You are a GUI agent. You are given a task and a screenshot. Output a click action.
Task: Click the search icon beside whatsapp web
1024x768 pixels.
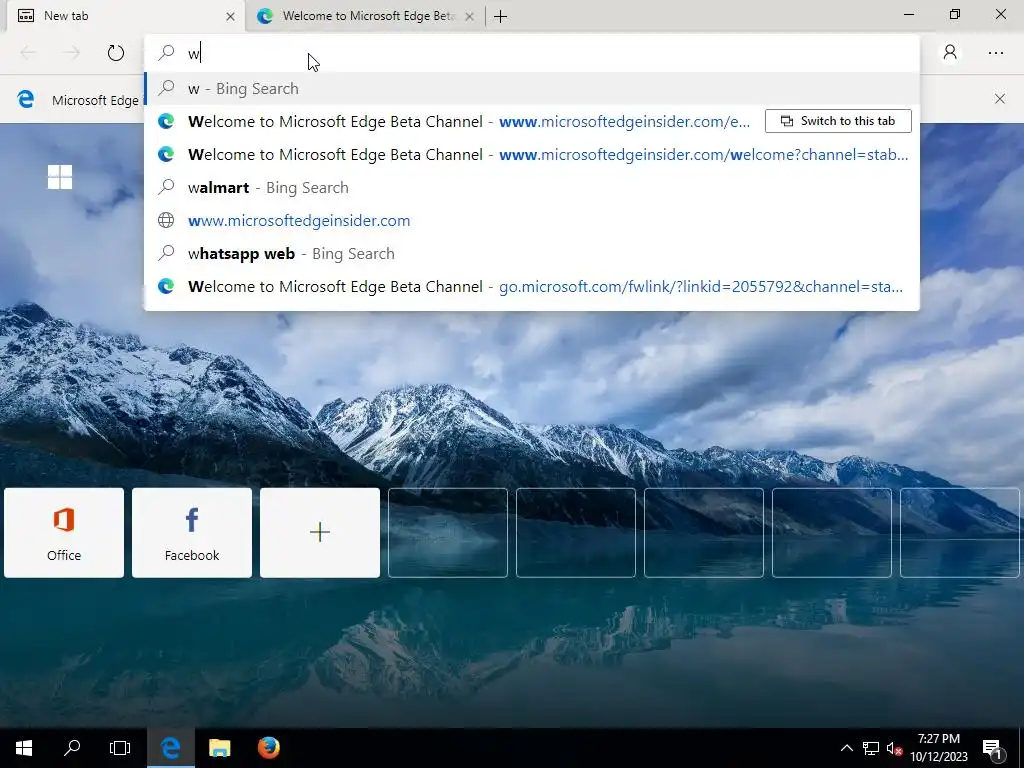click(x=167, y=253)
